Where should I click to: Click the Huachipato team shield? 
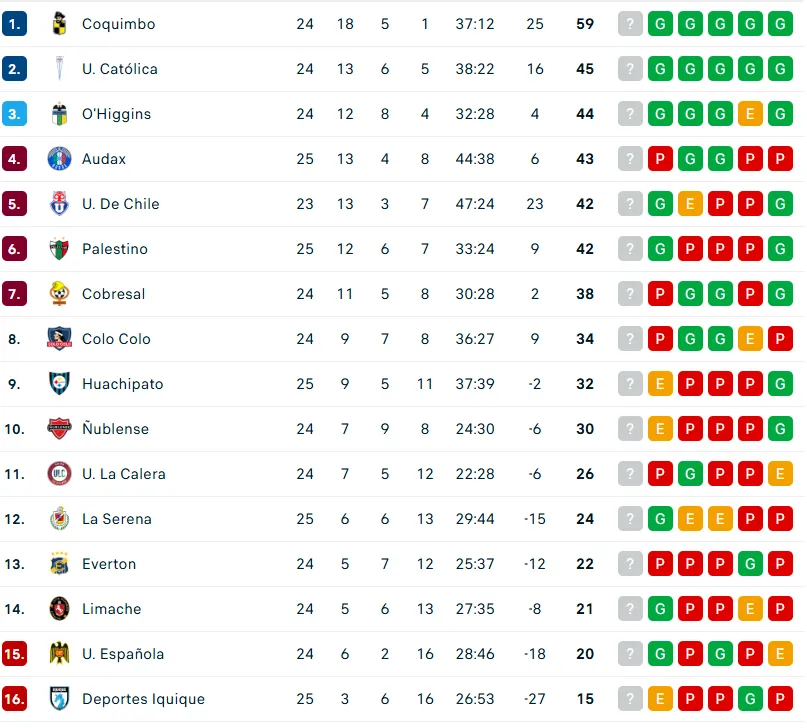(x=60, y=384)
